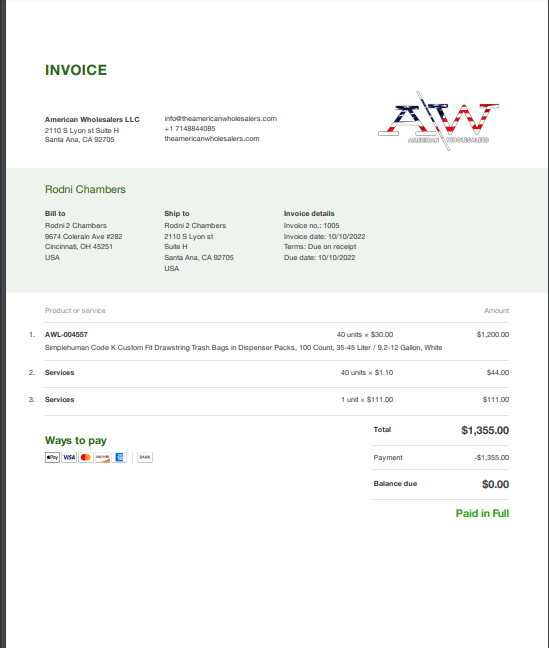This screenshot has height=648, width=549.
Task: Click the Apple Pay payment icon
Action: [x=53, y=457]
